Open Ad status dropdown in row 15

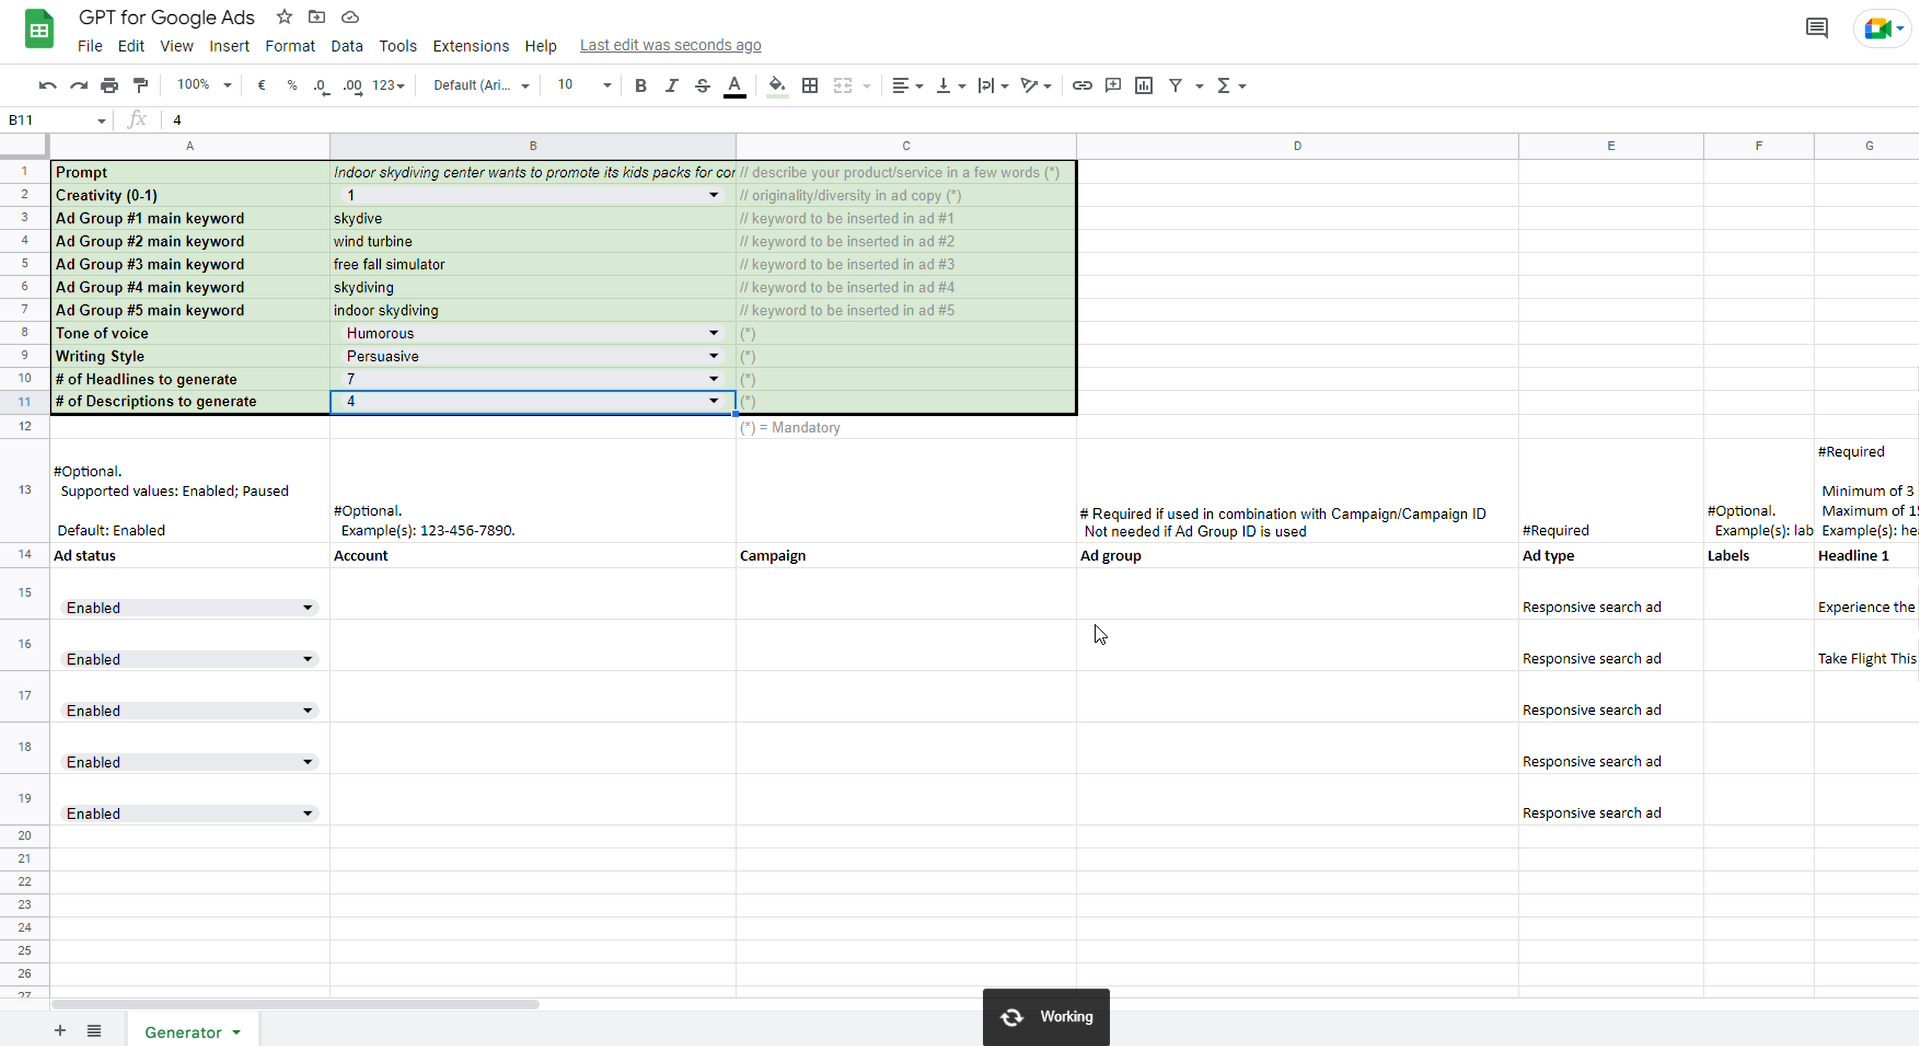click(x=308, y=608)
